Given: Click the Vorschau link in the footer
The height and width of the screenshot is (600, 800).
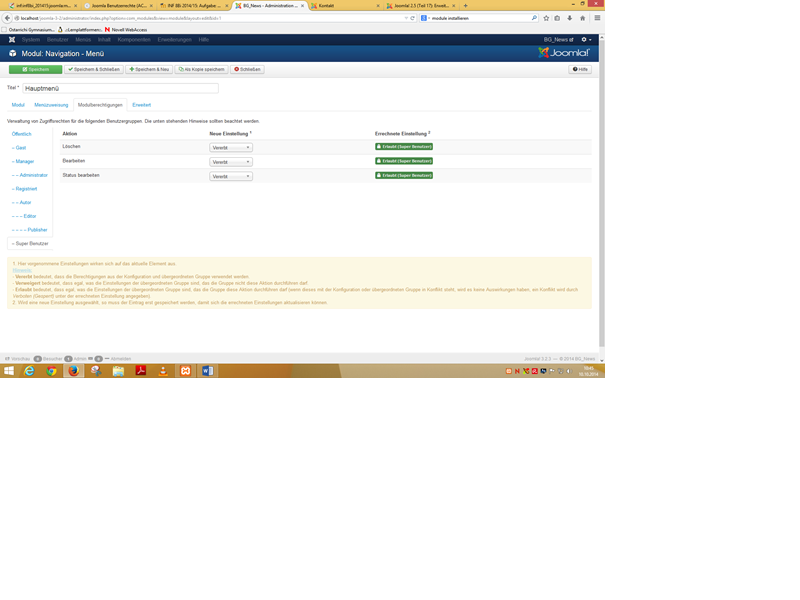Looking at the screenshot, I should click(17, 359).
